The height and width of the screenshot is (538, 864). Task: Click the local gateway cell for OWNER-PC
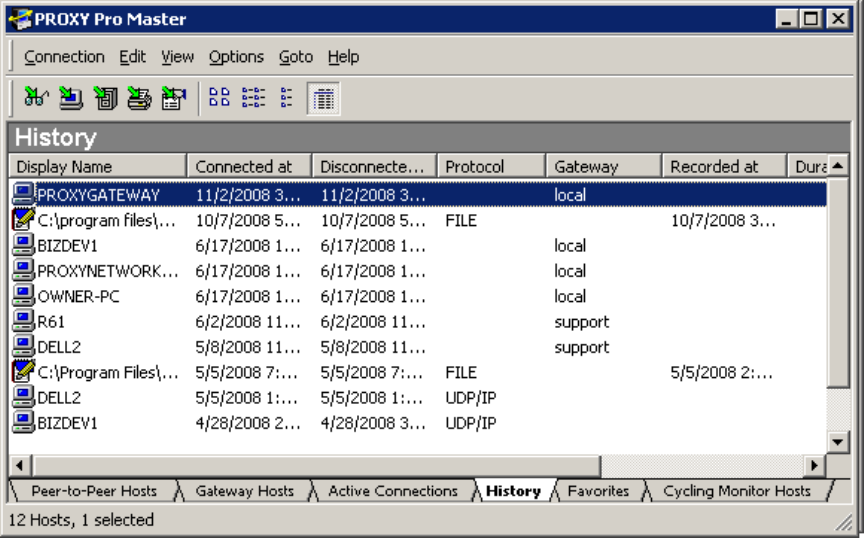(570, 296)
